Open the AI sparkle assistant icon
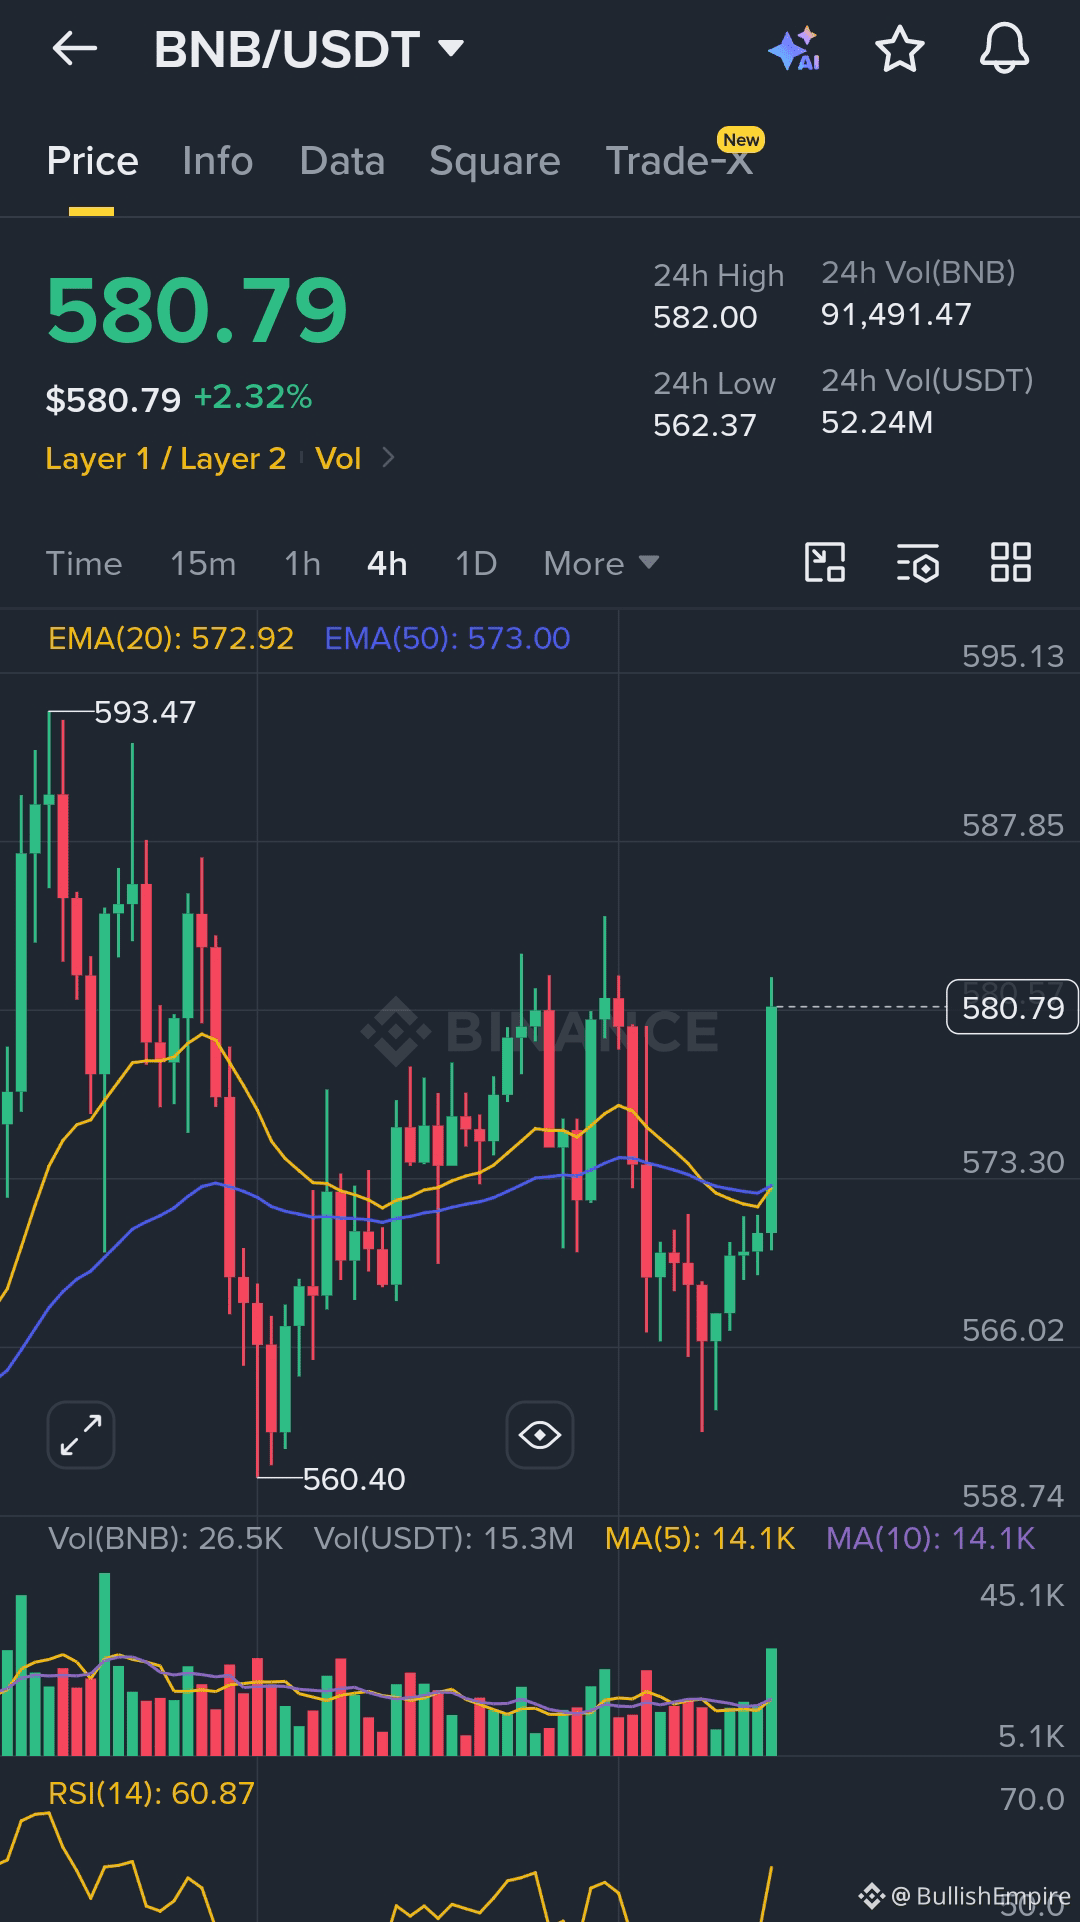This screenshot has height=1922, width=1080. tap(795, 49)
